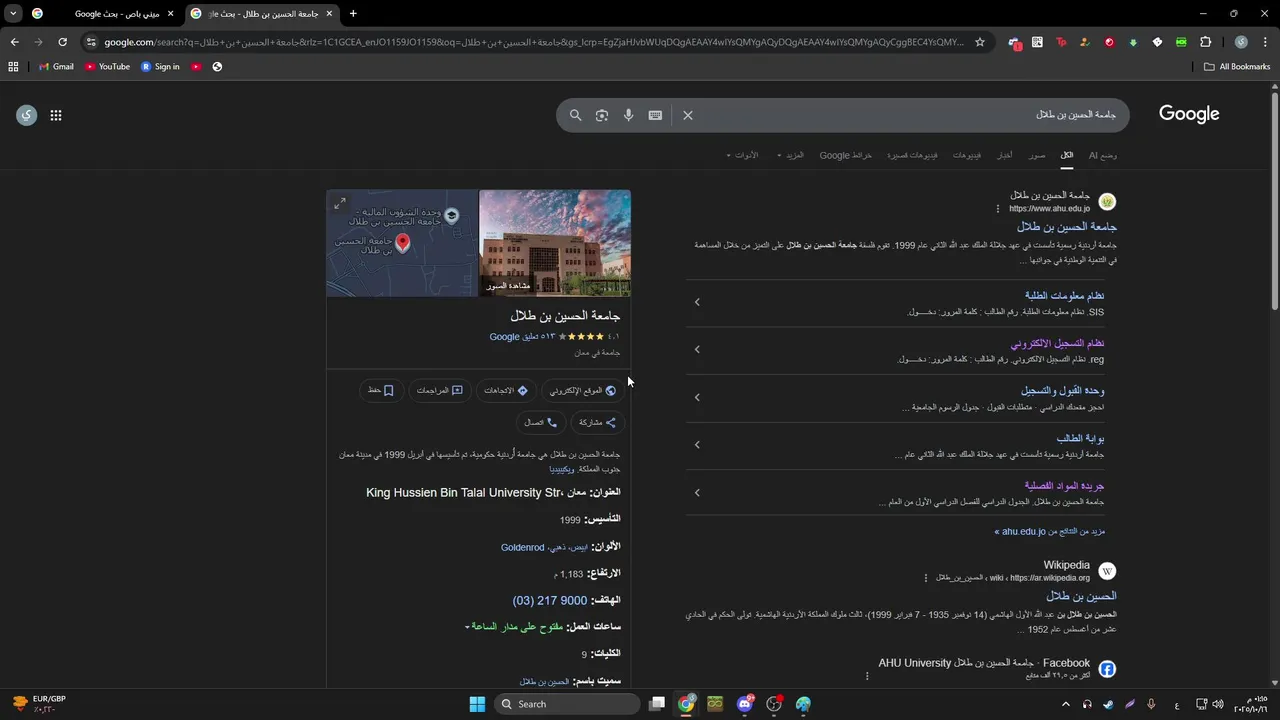Switch to the أخبار (News) search tab
This screenshot has width=1280, height=720.
tap(1005, 155)
